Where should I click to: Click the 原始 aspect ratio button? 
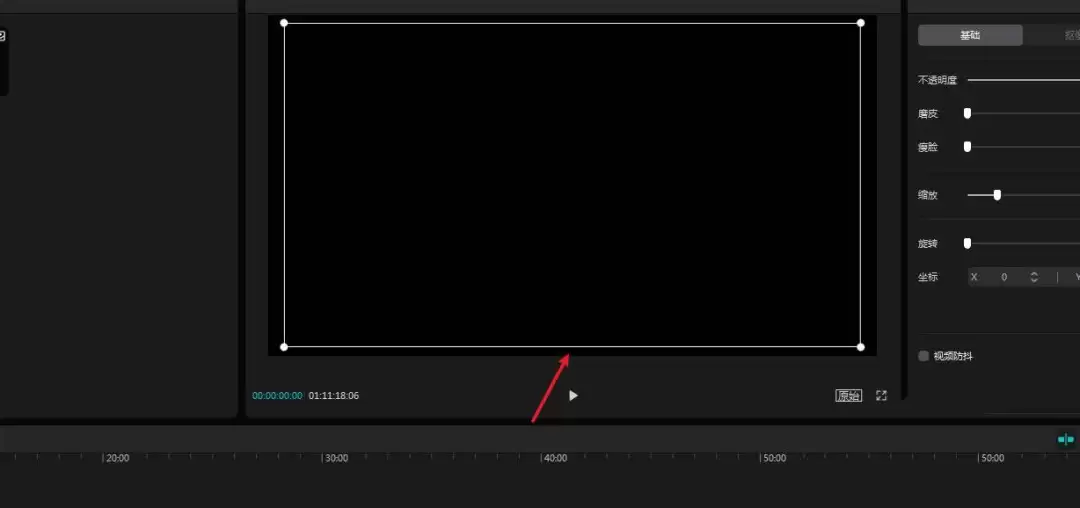[x=848, y=396]
